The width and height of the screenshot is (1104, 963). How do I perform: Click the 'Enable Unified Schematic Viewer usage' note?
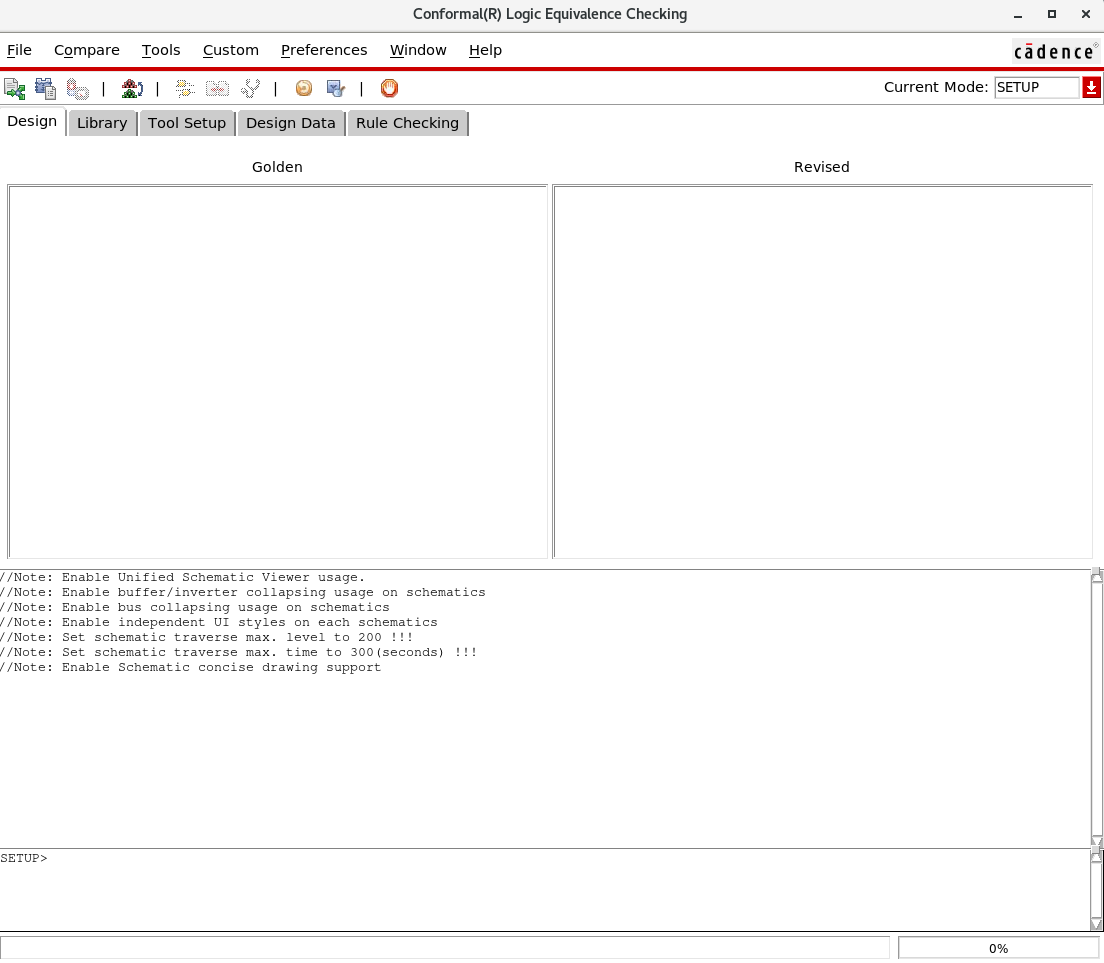182,577
